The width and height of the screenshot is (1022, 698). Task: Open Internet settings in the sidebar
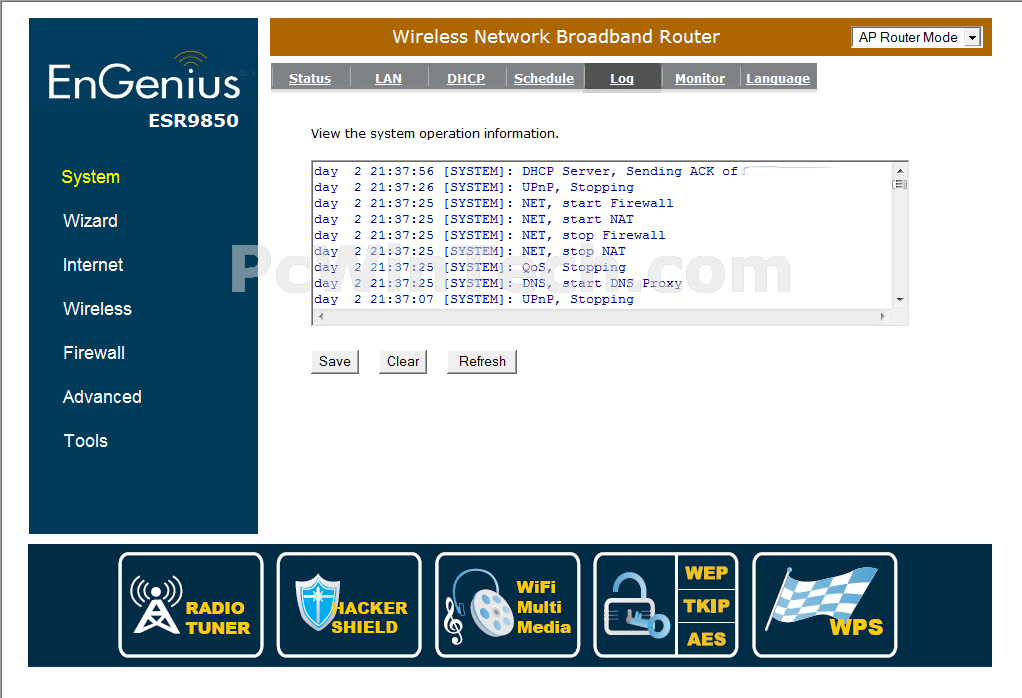click(x=93, y=265)
